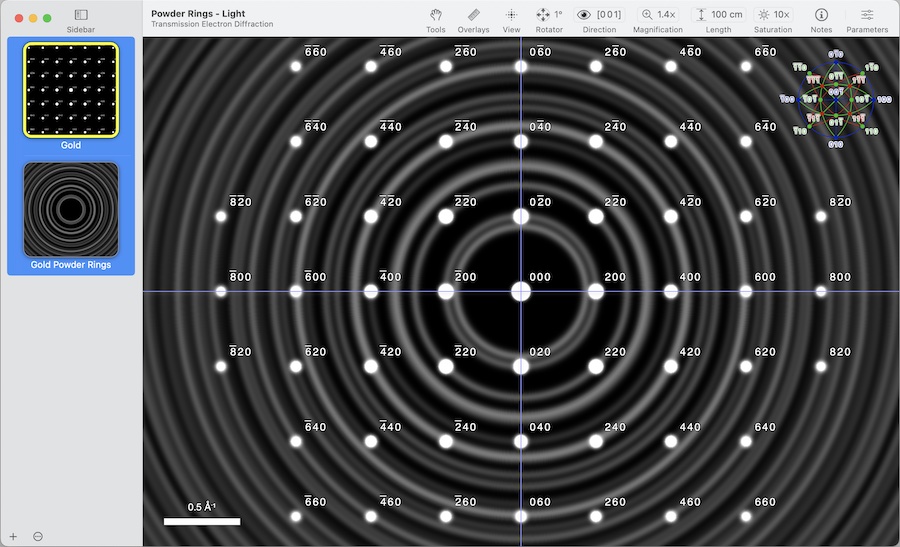
Task: Click the Powder Rings - Light window title
Action: point(197,14)
